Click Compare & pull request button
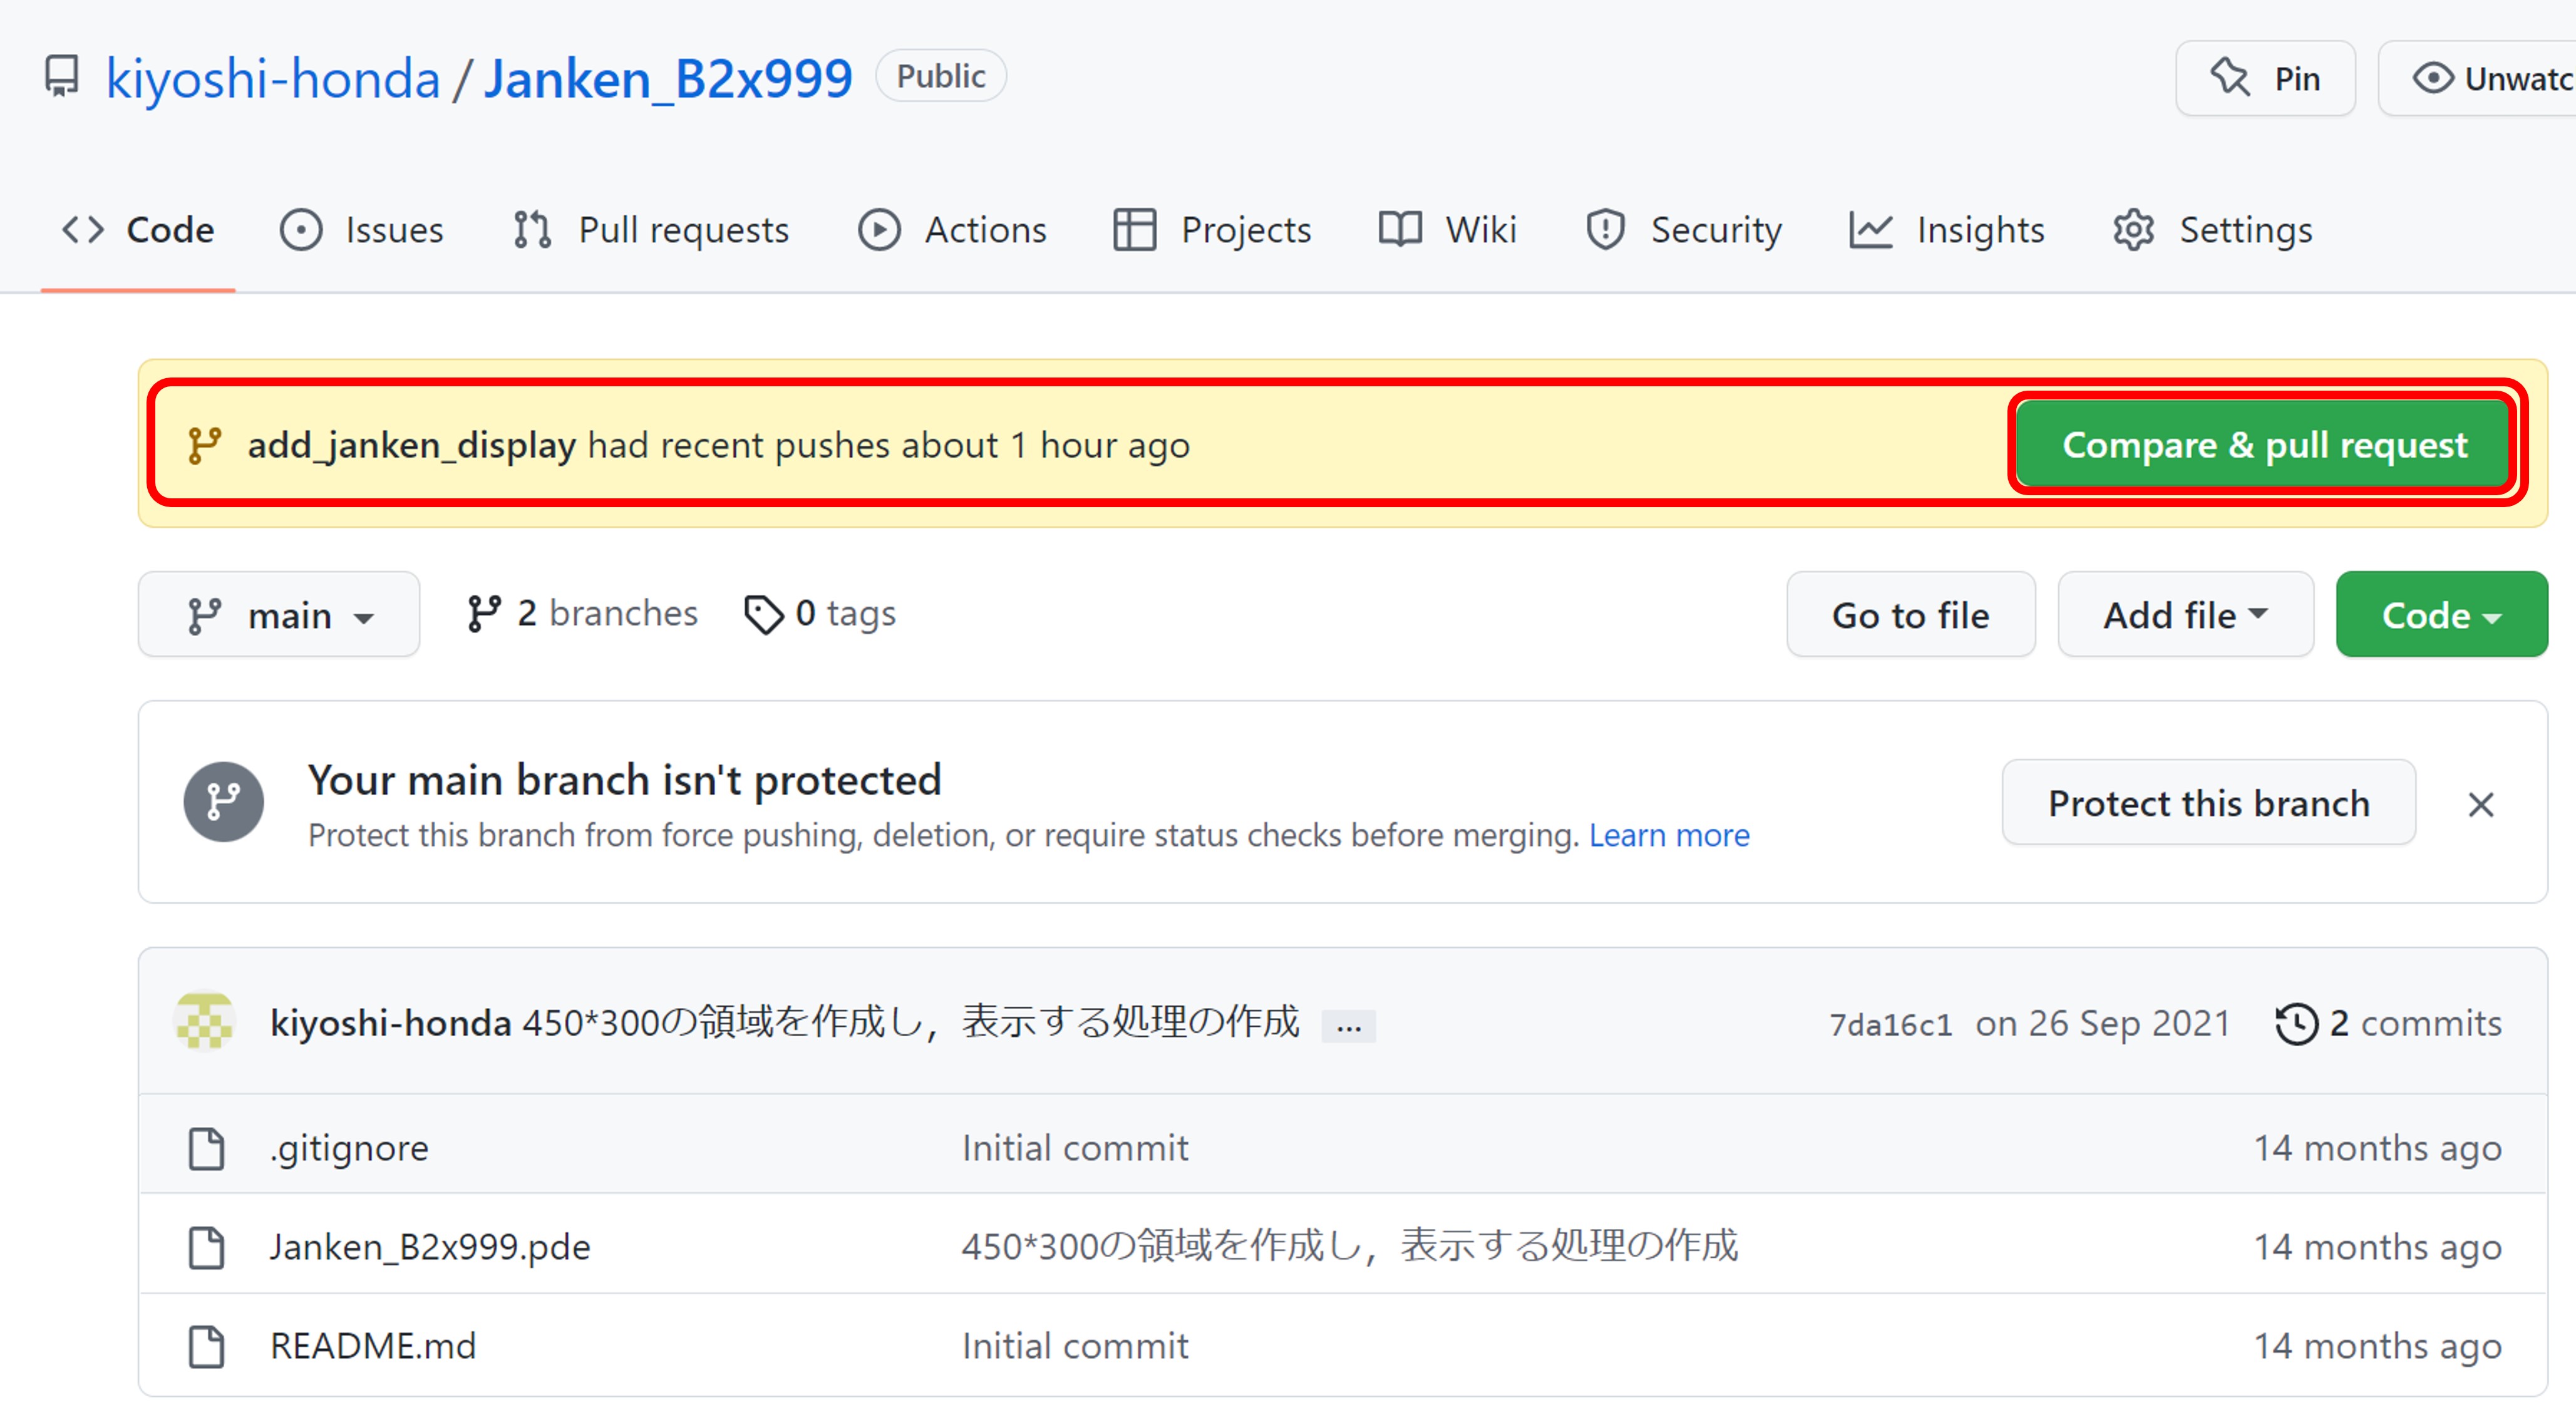 click(2264, 445)
